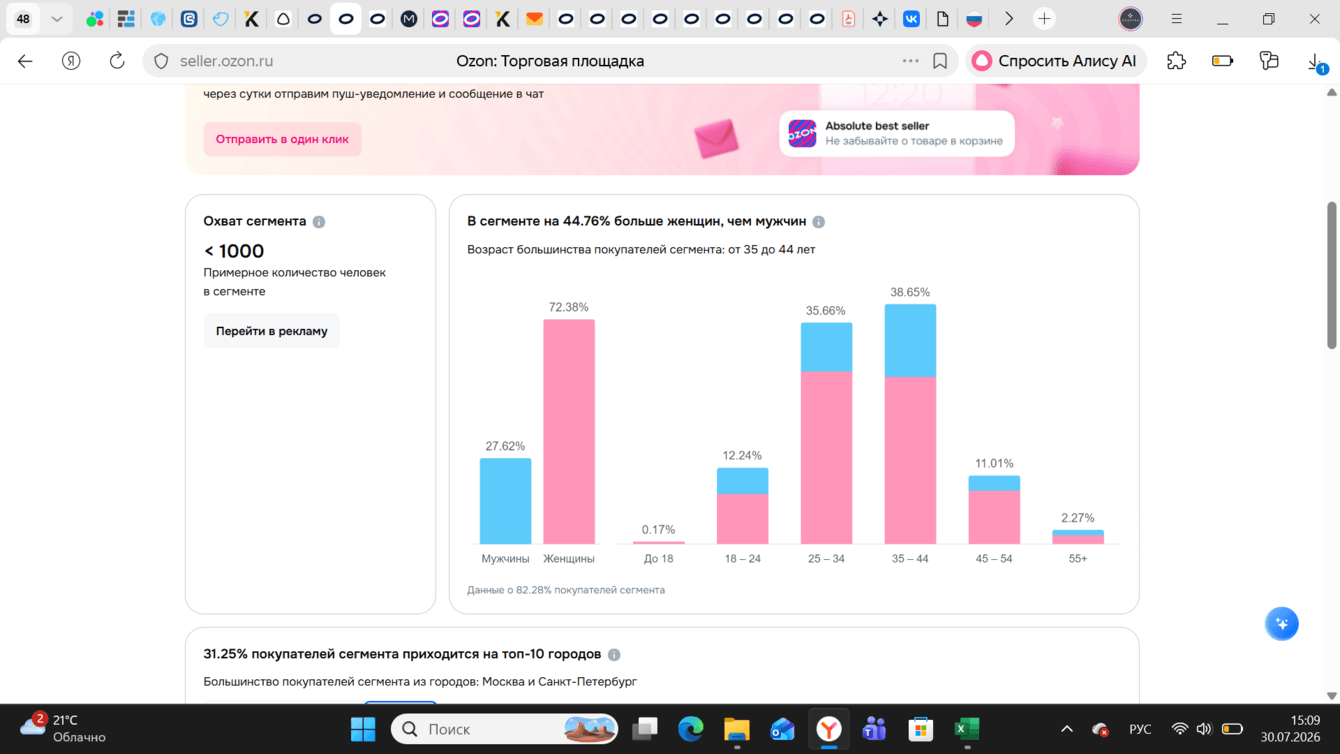Open the weather widget showing 21°C
1340x754 pixels.
pyautogui.click(x=62, y=728)
